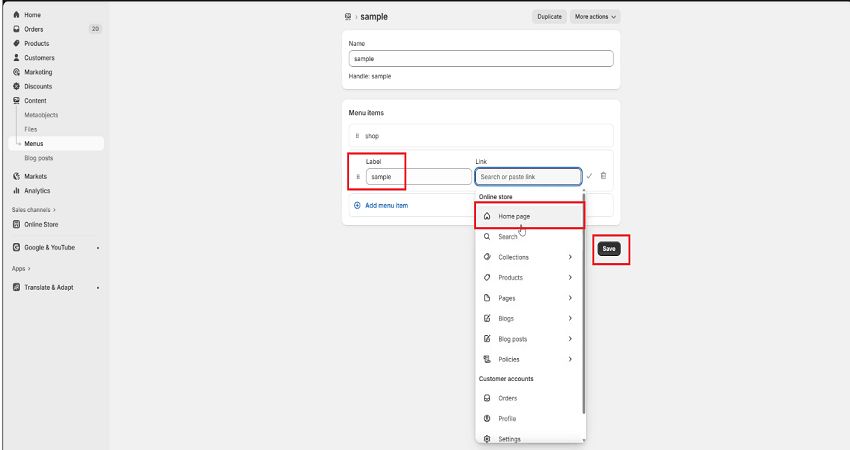Select the shop menu item row
The image size is (850, 450).
[x=481, y=136]
